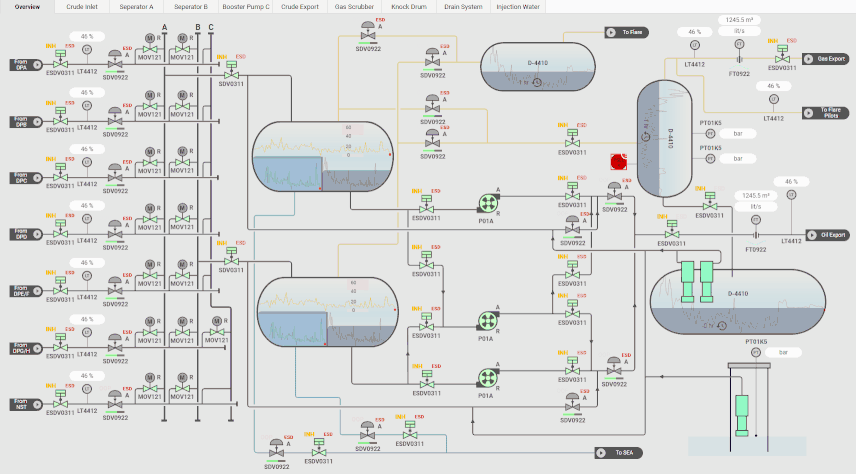Image resolution: width=856 pixels, height=474 pixels.
Task: Click the ESDV0311 valve on From DPA line
Action: (60, 63)
